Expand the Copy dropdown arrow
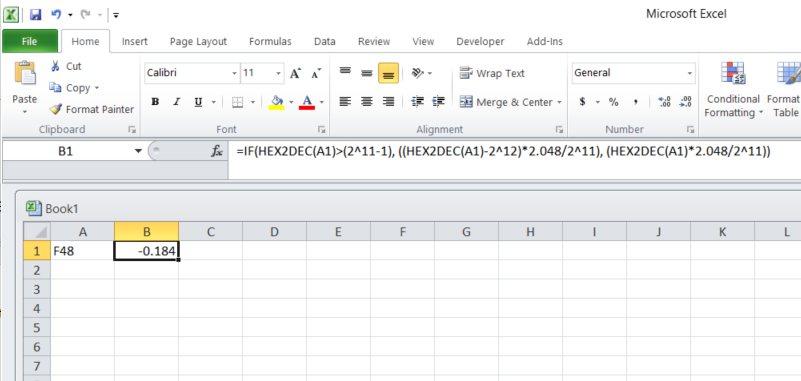Screen dimensions: 801x381 coord(97,88)
